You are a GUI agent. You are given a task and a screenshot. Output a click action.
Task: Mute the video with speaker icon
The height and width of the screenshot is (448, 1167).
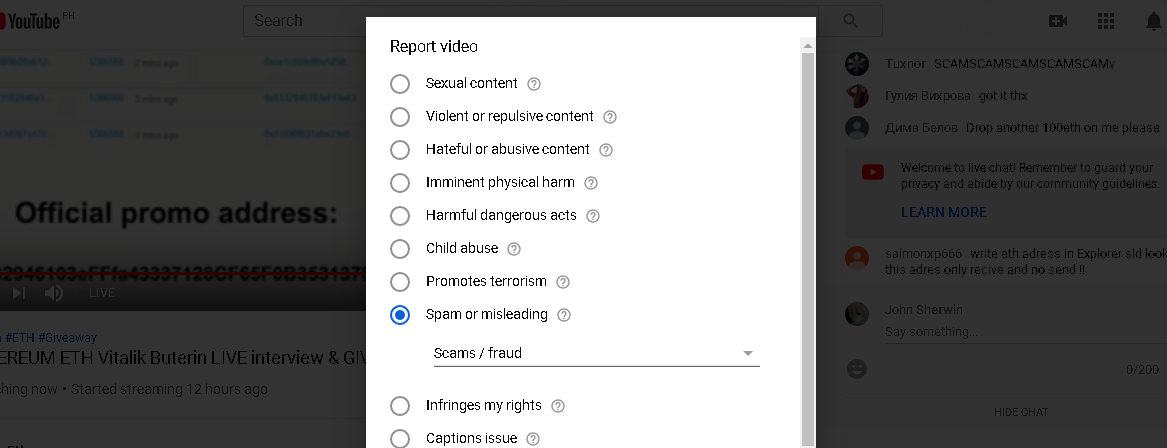click(x=54, y=293)
